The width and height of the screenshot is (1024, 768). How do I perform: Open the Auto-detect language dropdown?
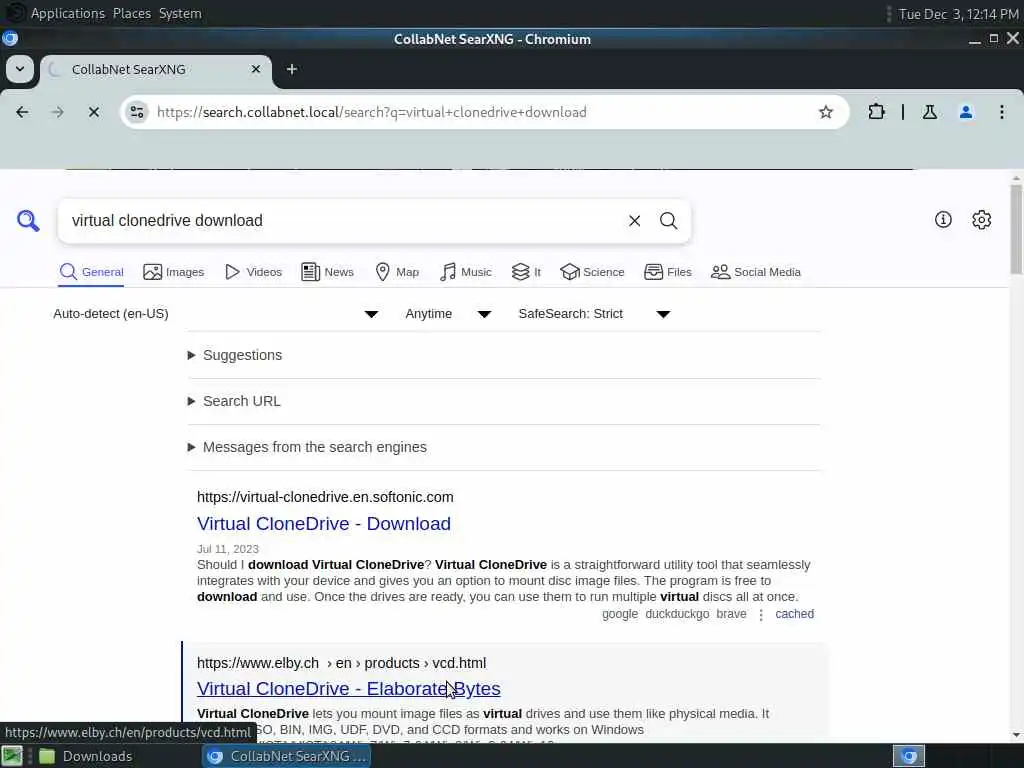coord(216,314)
